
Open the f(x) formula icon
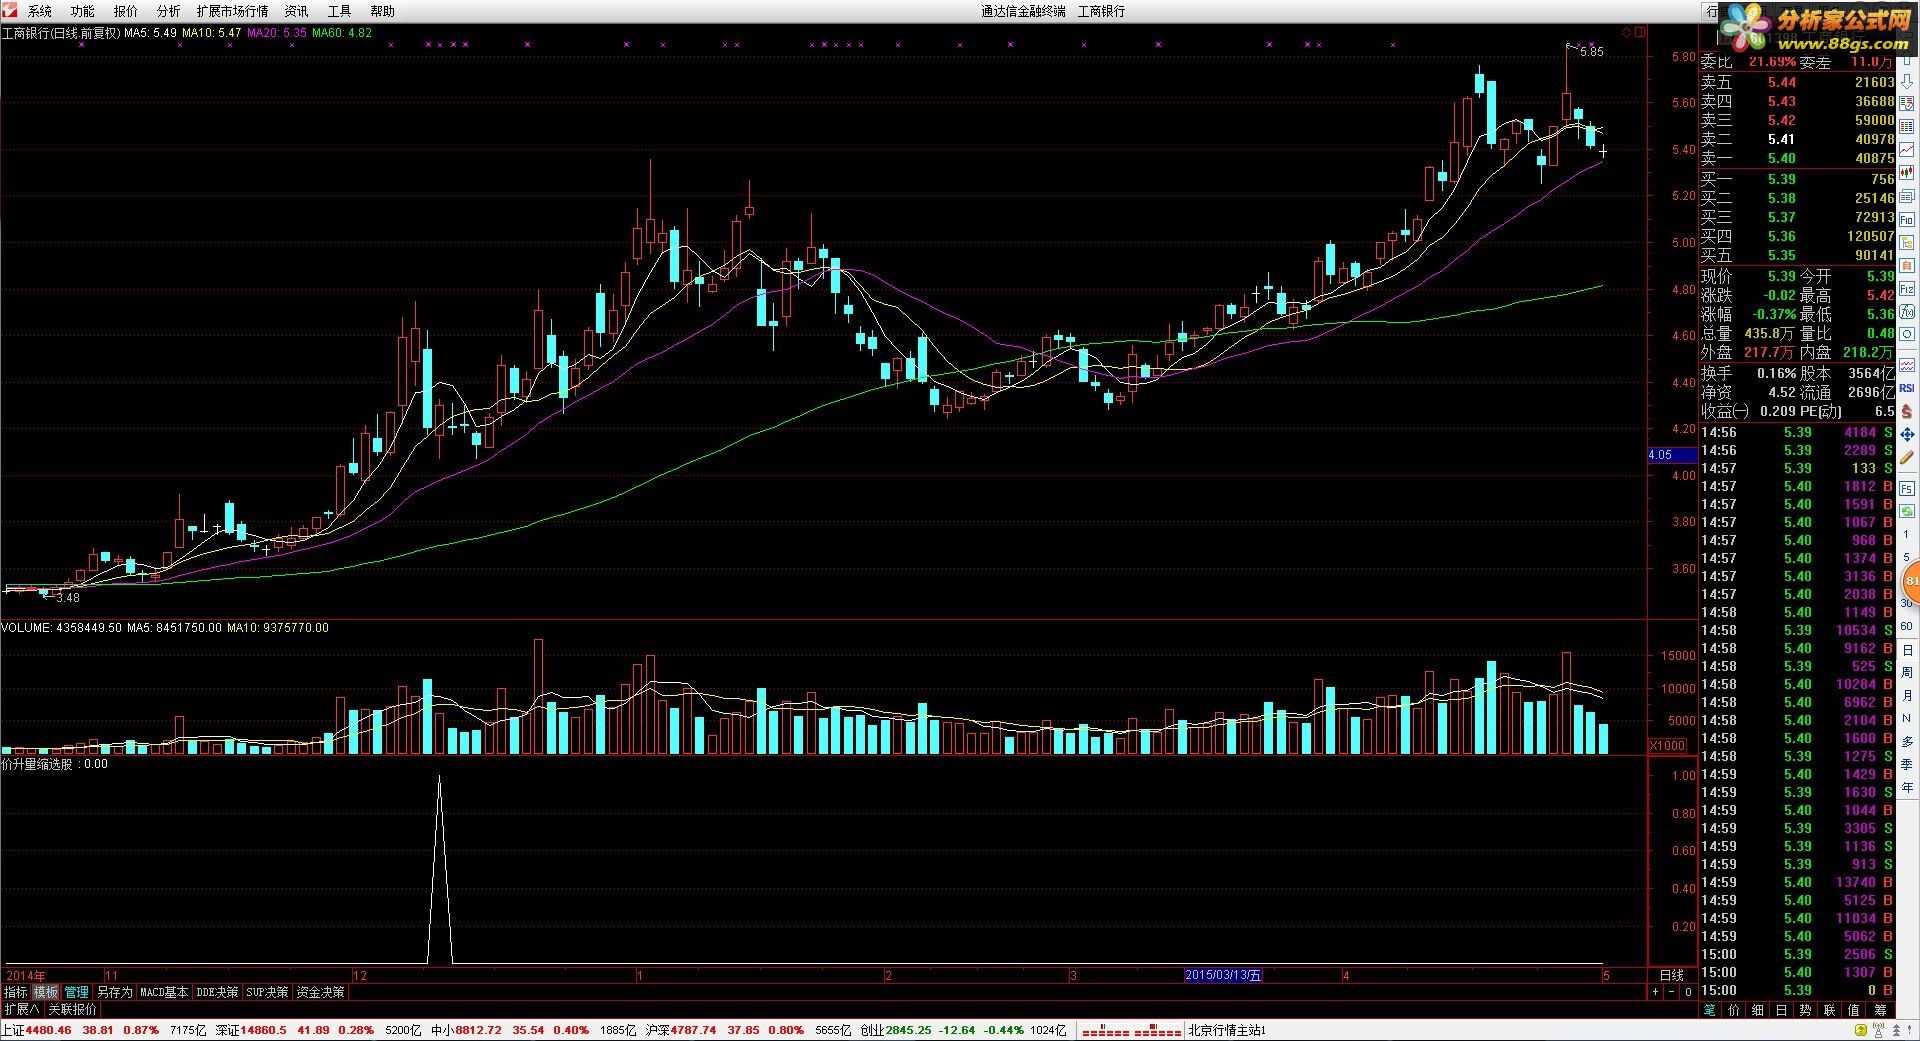(x=1907, y=310)
